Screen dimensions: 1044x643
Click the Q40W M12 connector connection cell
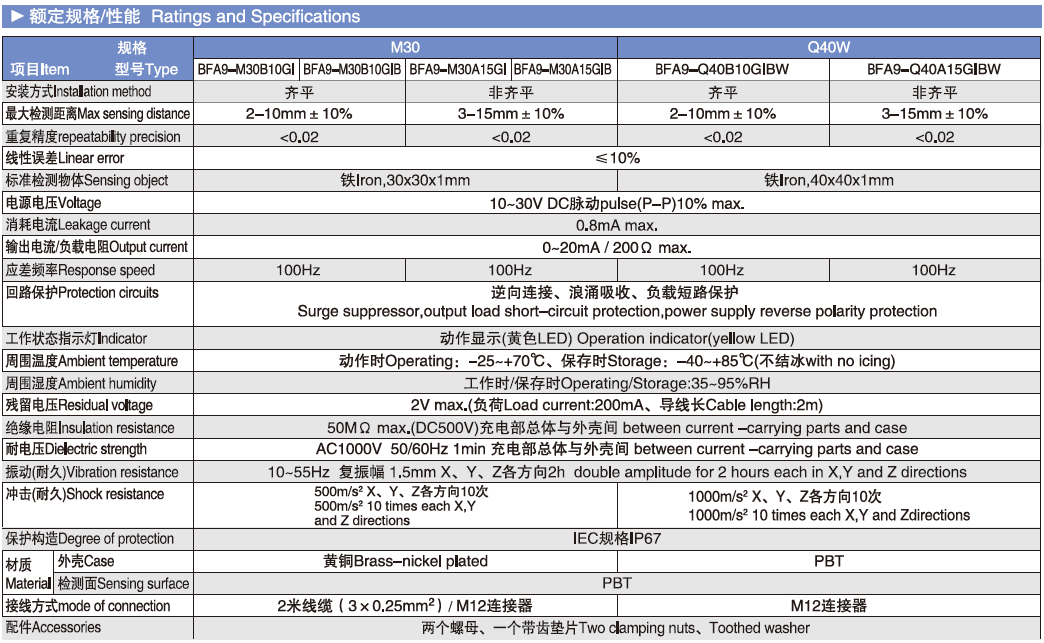(828, 606)
